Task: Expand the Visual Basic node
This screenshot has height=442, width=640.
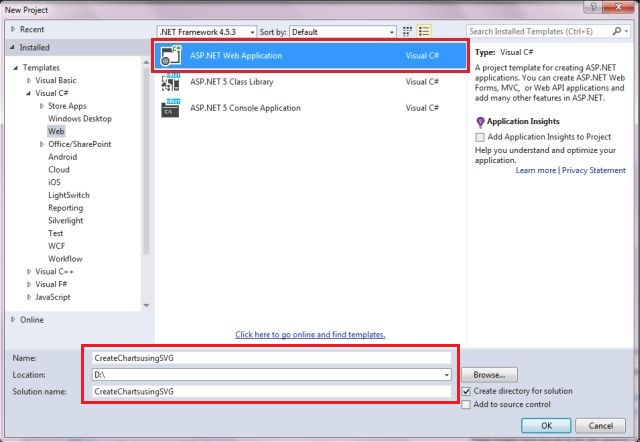Action: point(29,80)
